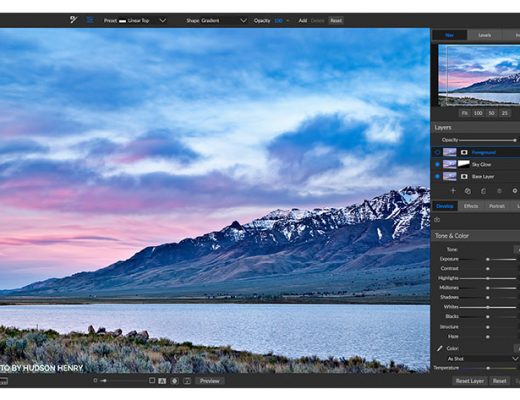The width and height of the screenshot is (520, 400).
Task: Click the circular layer icon beside the plus
Action: (468, 191)
